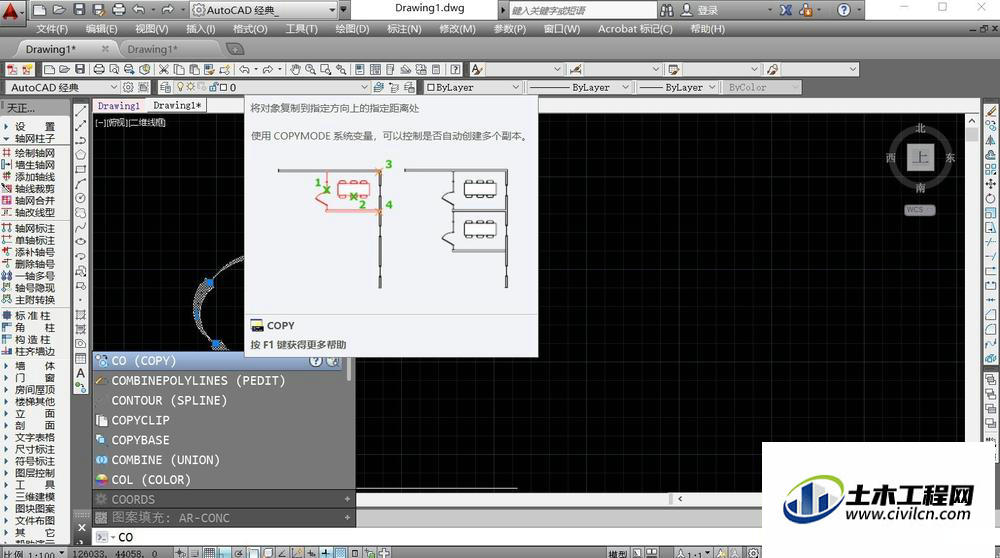Click the Undo arrow in quick access toolbar
Screen dimensions: 1000x558
tap(138, 10)
